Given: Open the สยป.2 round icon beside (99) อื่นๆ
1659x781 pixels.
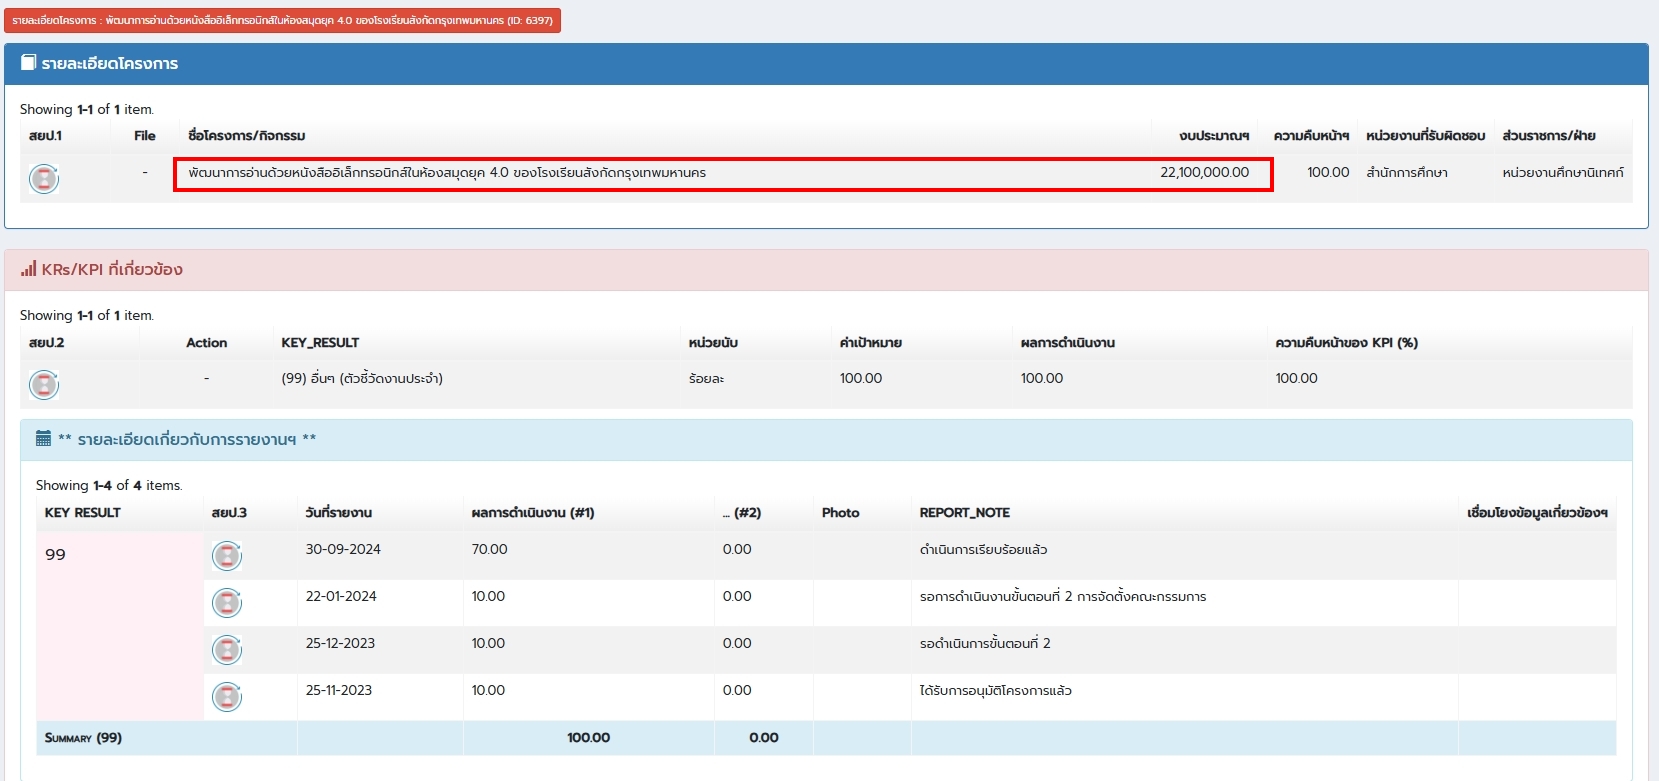Looking at the screenshot, I should coord(43,385).
